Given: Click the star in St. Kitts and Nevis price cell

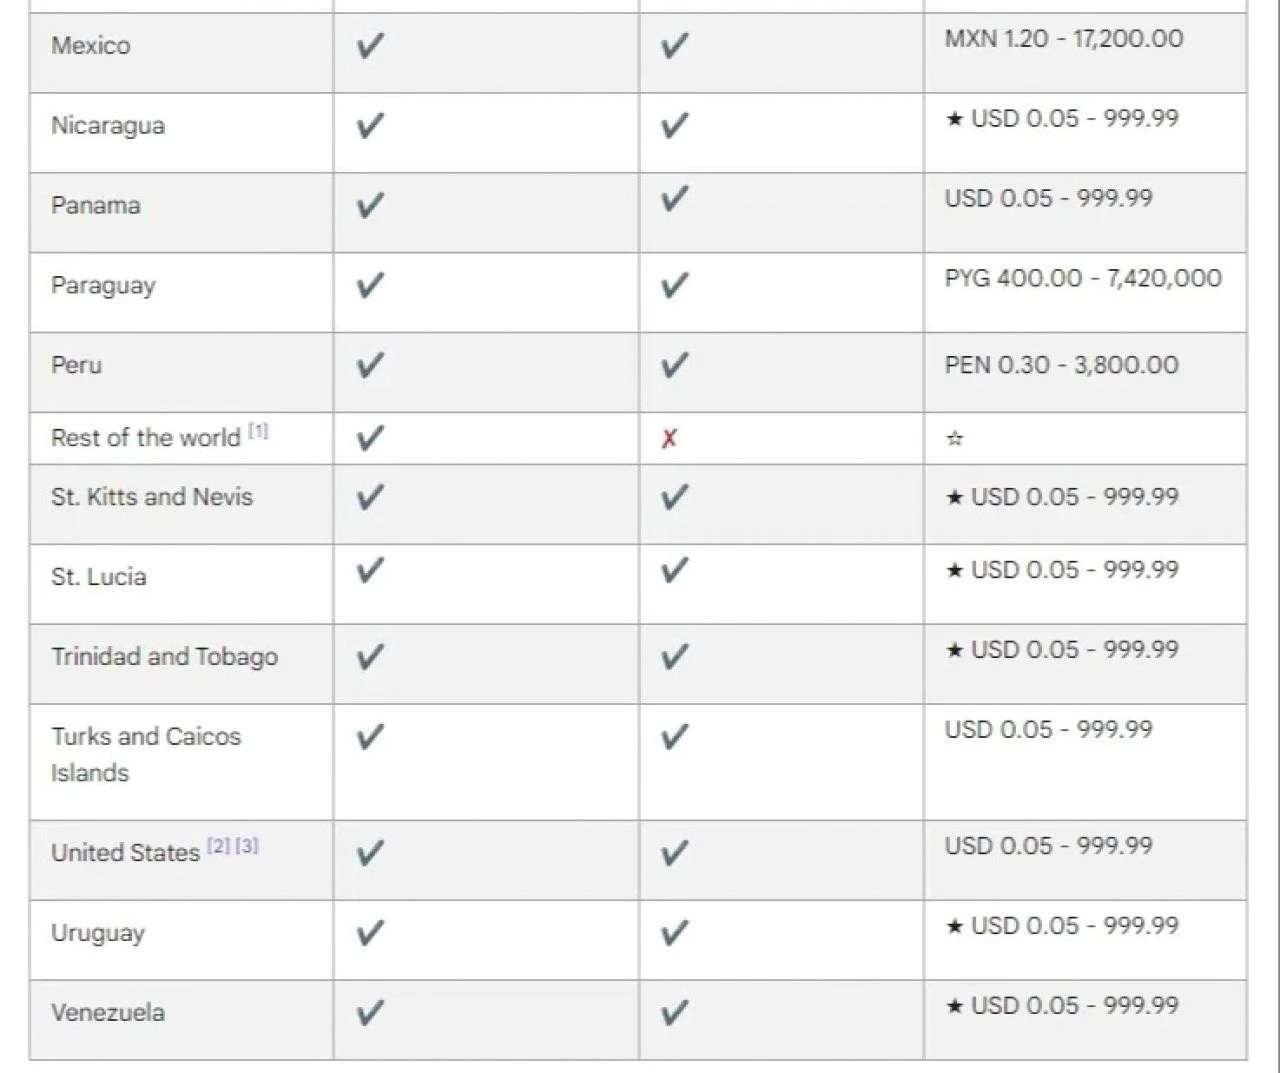Looking at the screenshot, I should (955, 497).
